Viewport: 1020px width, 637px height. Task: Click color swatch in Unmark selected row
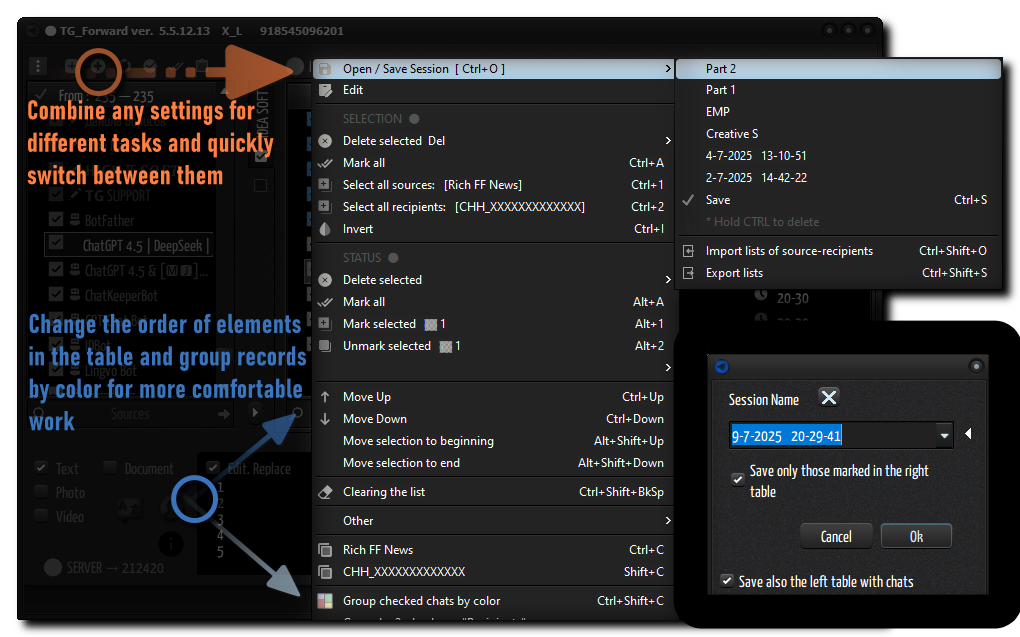446,347
